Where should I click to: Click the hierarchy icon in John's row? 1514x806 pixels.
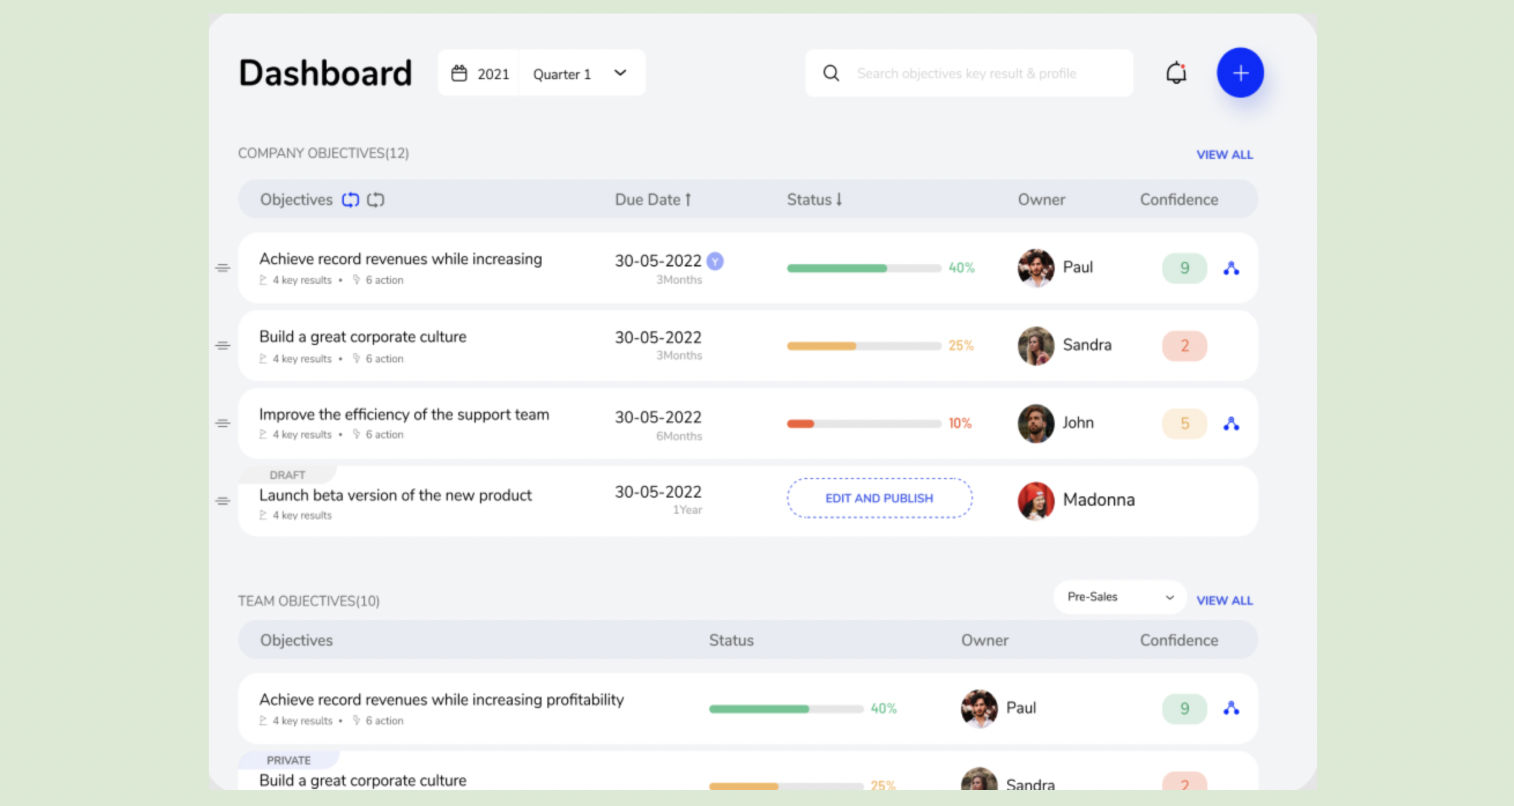(x=1231, y=424)
